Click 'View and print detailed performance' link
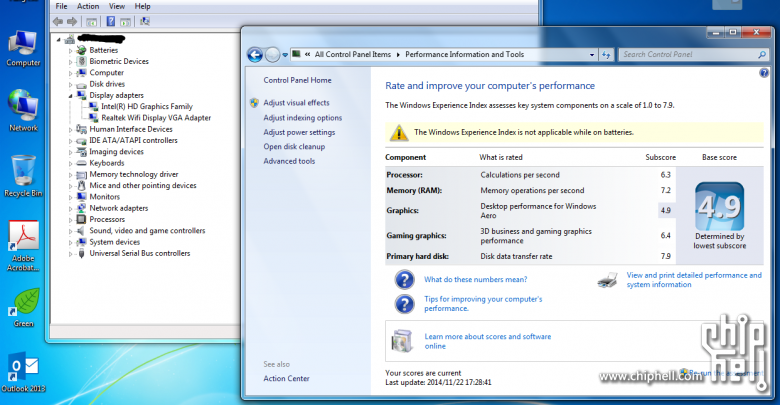The width and height of the screenshot is (780, 405). [694, 280]
